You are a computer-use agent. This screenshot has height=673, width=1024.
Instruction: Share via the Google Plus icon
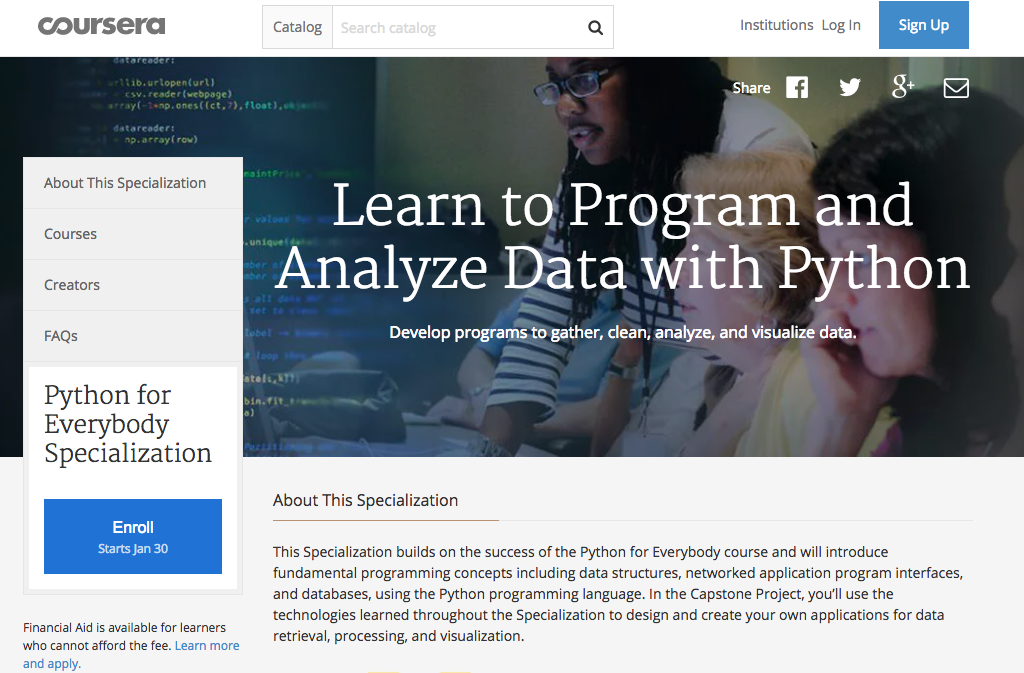coord(903,88)
